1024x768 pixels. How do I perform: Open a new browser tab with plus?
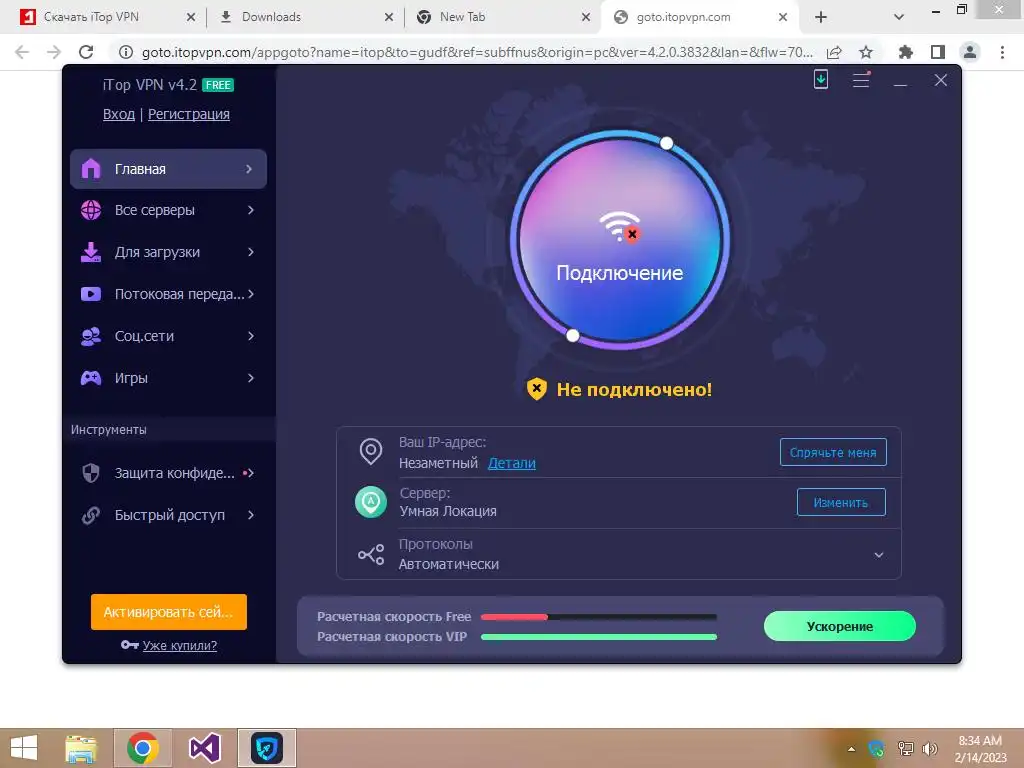tap(821, 17)
